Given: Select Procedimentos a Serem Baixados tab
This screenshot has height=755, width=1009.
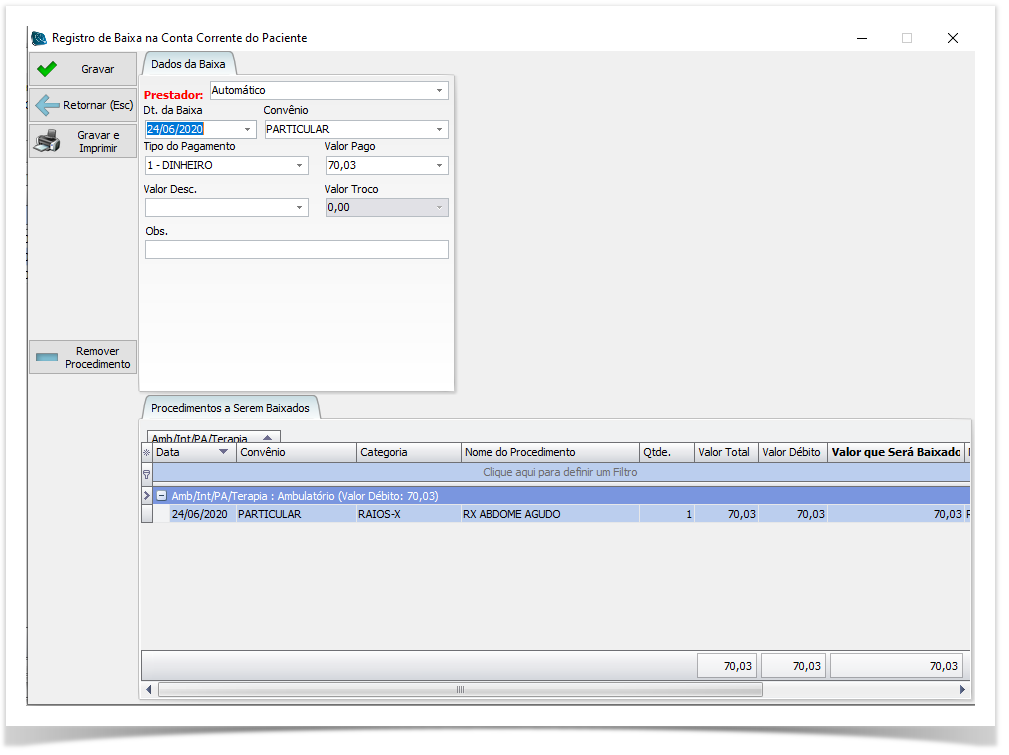Looking at the screenshot, I should coord(230,408).
